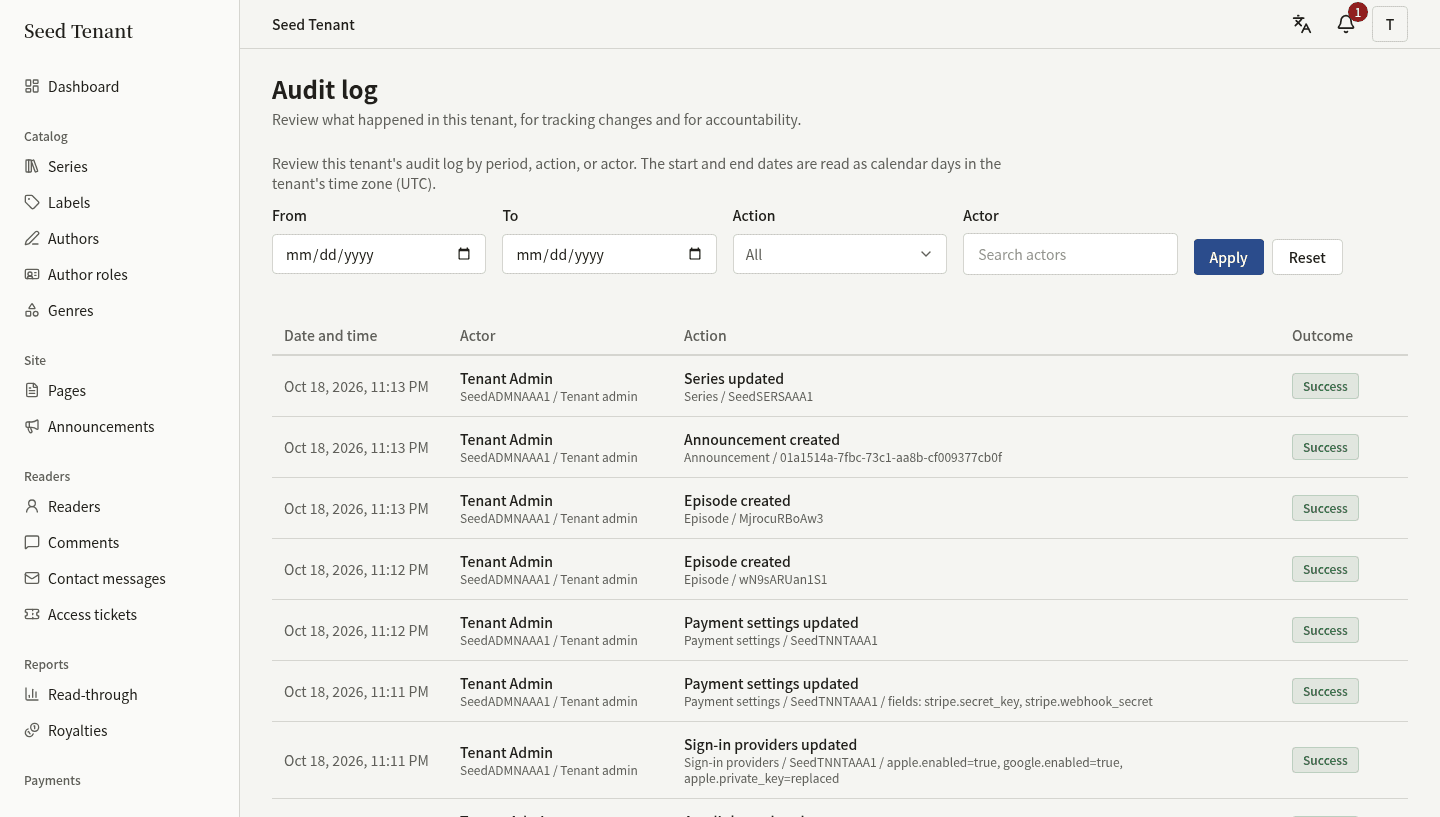1440x817 pixels.
Task: Click Success badge for Series updated
Action: 1325,386
